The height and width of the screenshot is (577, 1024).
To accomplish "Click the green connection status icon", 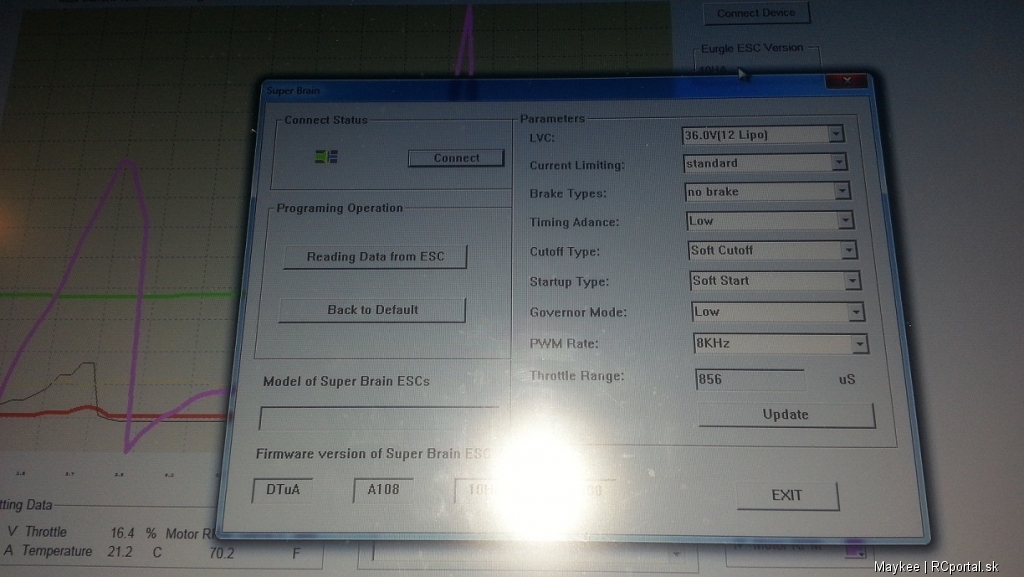I will (x=326, y=157).
